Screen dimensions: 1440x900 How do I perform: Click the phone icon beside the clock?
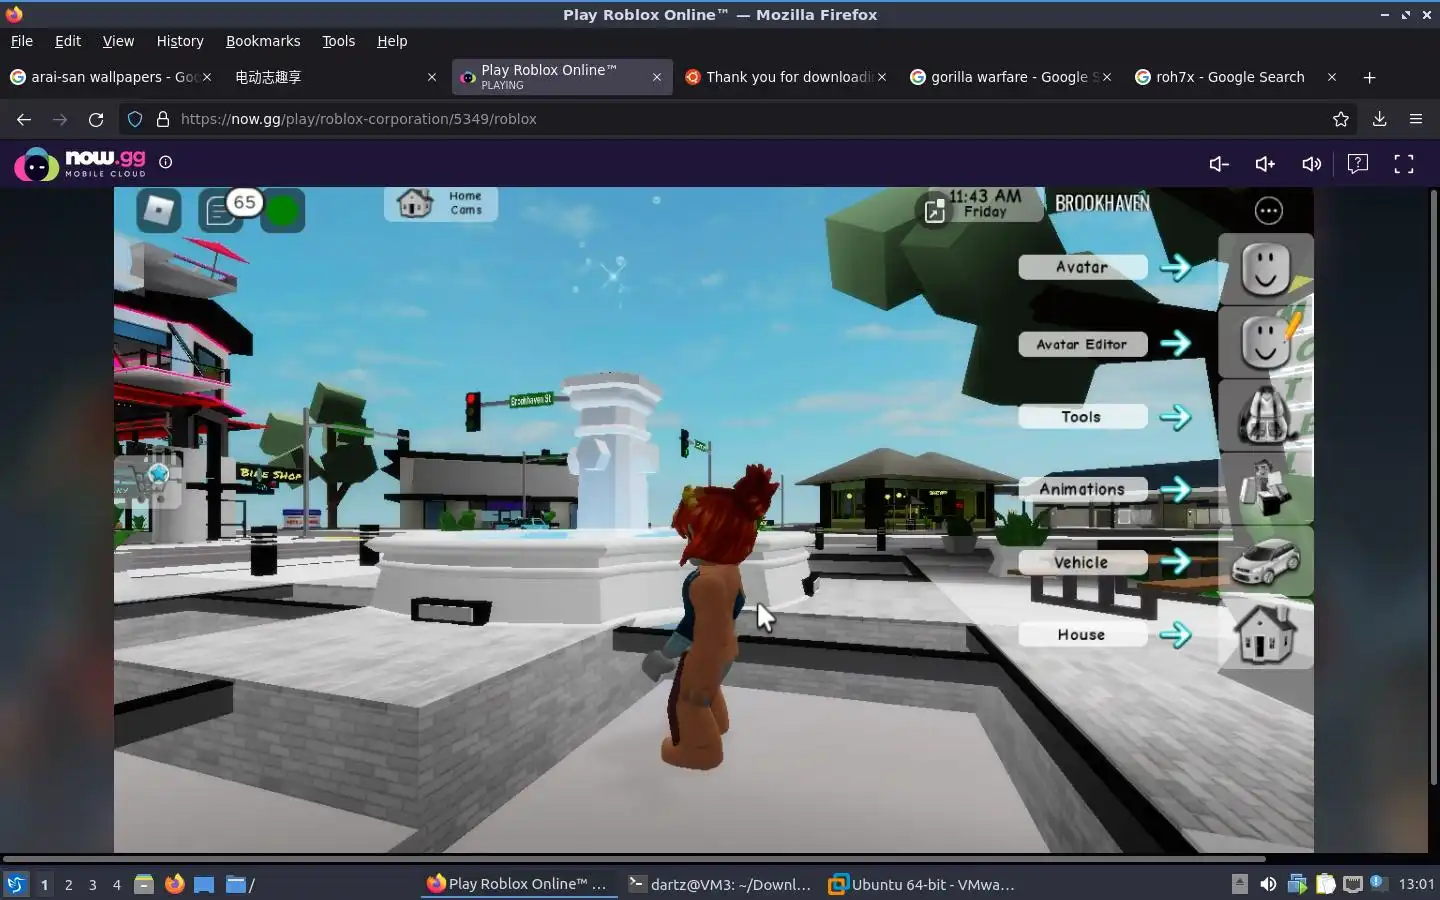pos(934,210)
